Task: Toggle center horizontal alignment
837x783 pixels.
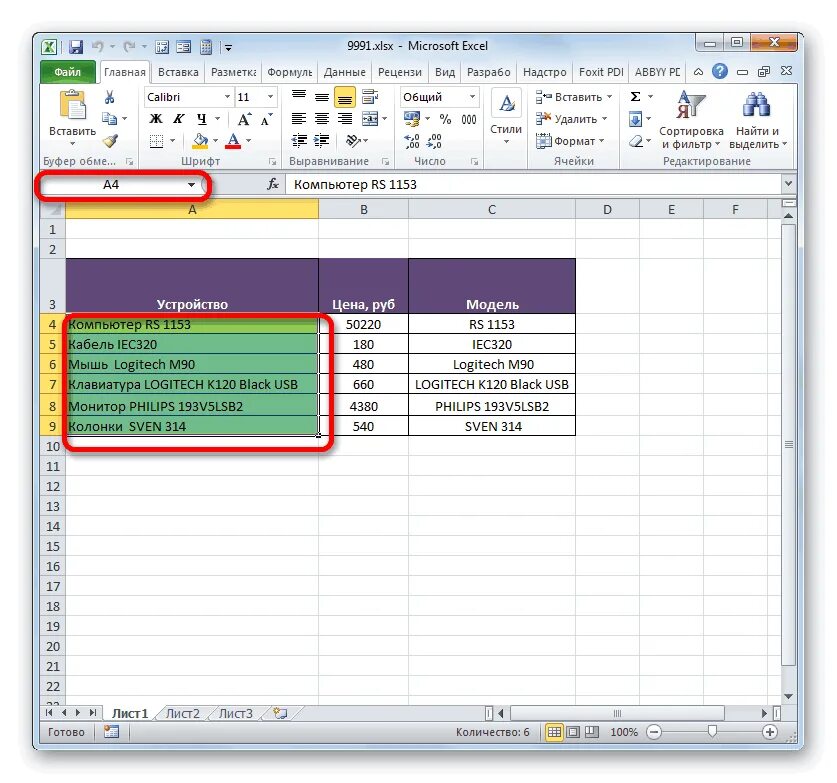Action: (x=321, y=118)
